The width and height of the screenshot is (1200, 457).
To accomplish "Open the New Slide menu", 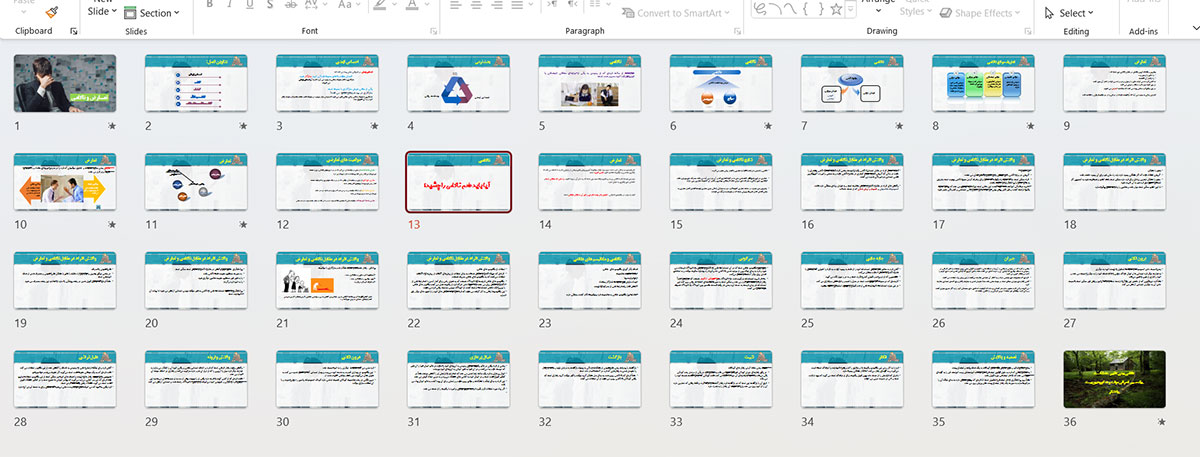I will (x=102, y=11).
